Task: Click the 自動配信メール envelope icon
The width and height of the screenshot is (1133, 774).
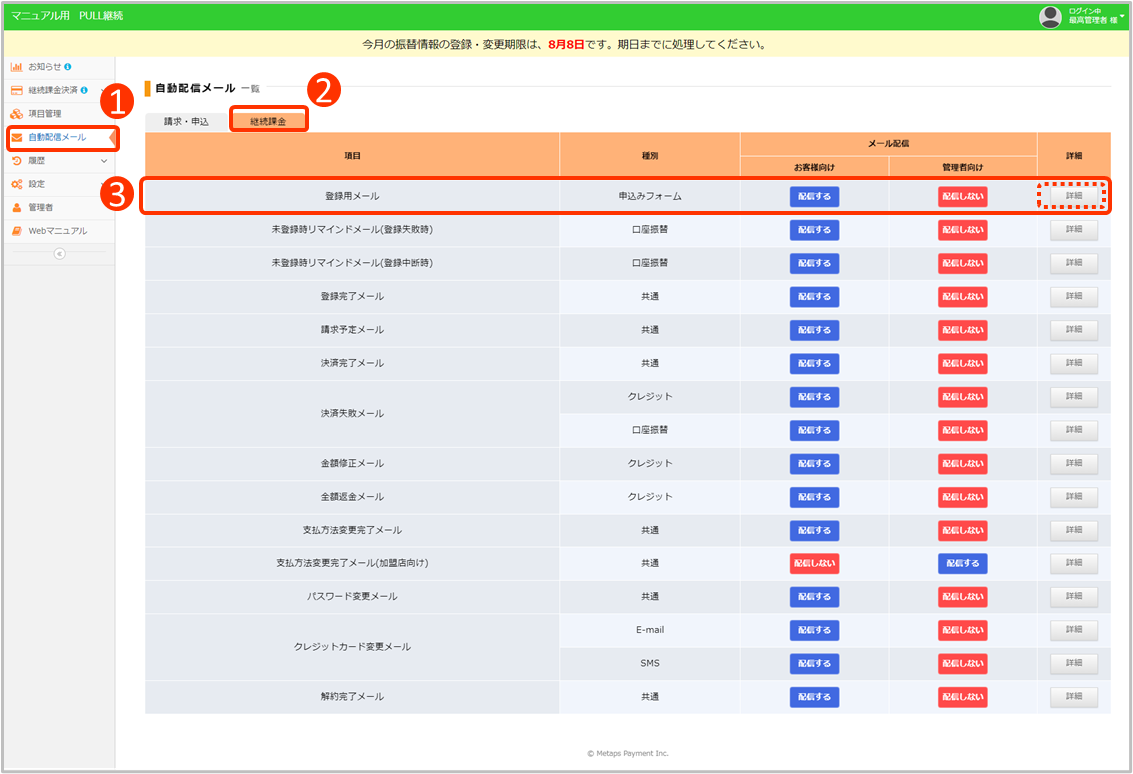Action: 17,137
